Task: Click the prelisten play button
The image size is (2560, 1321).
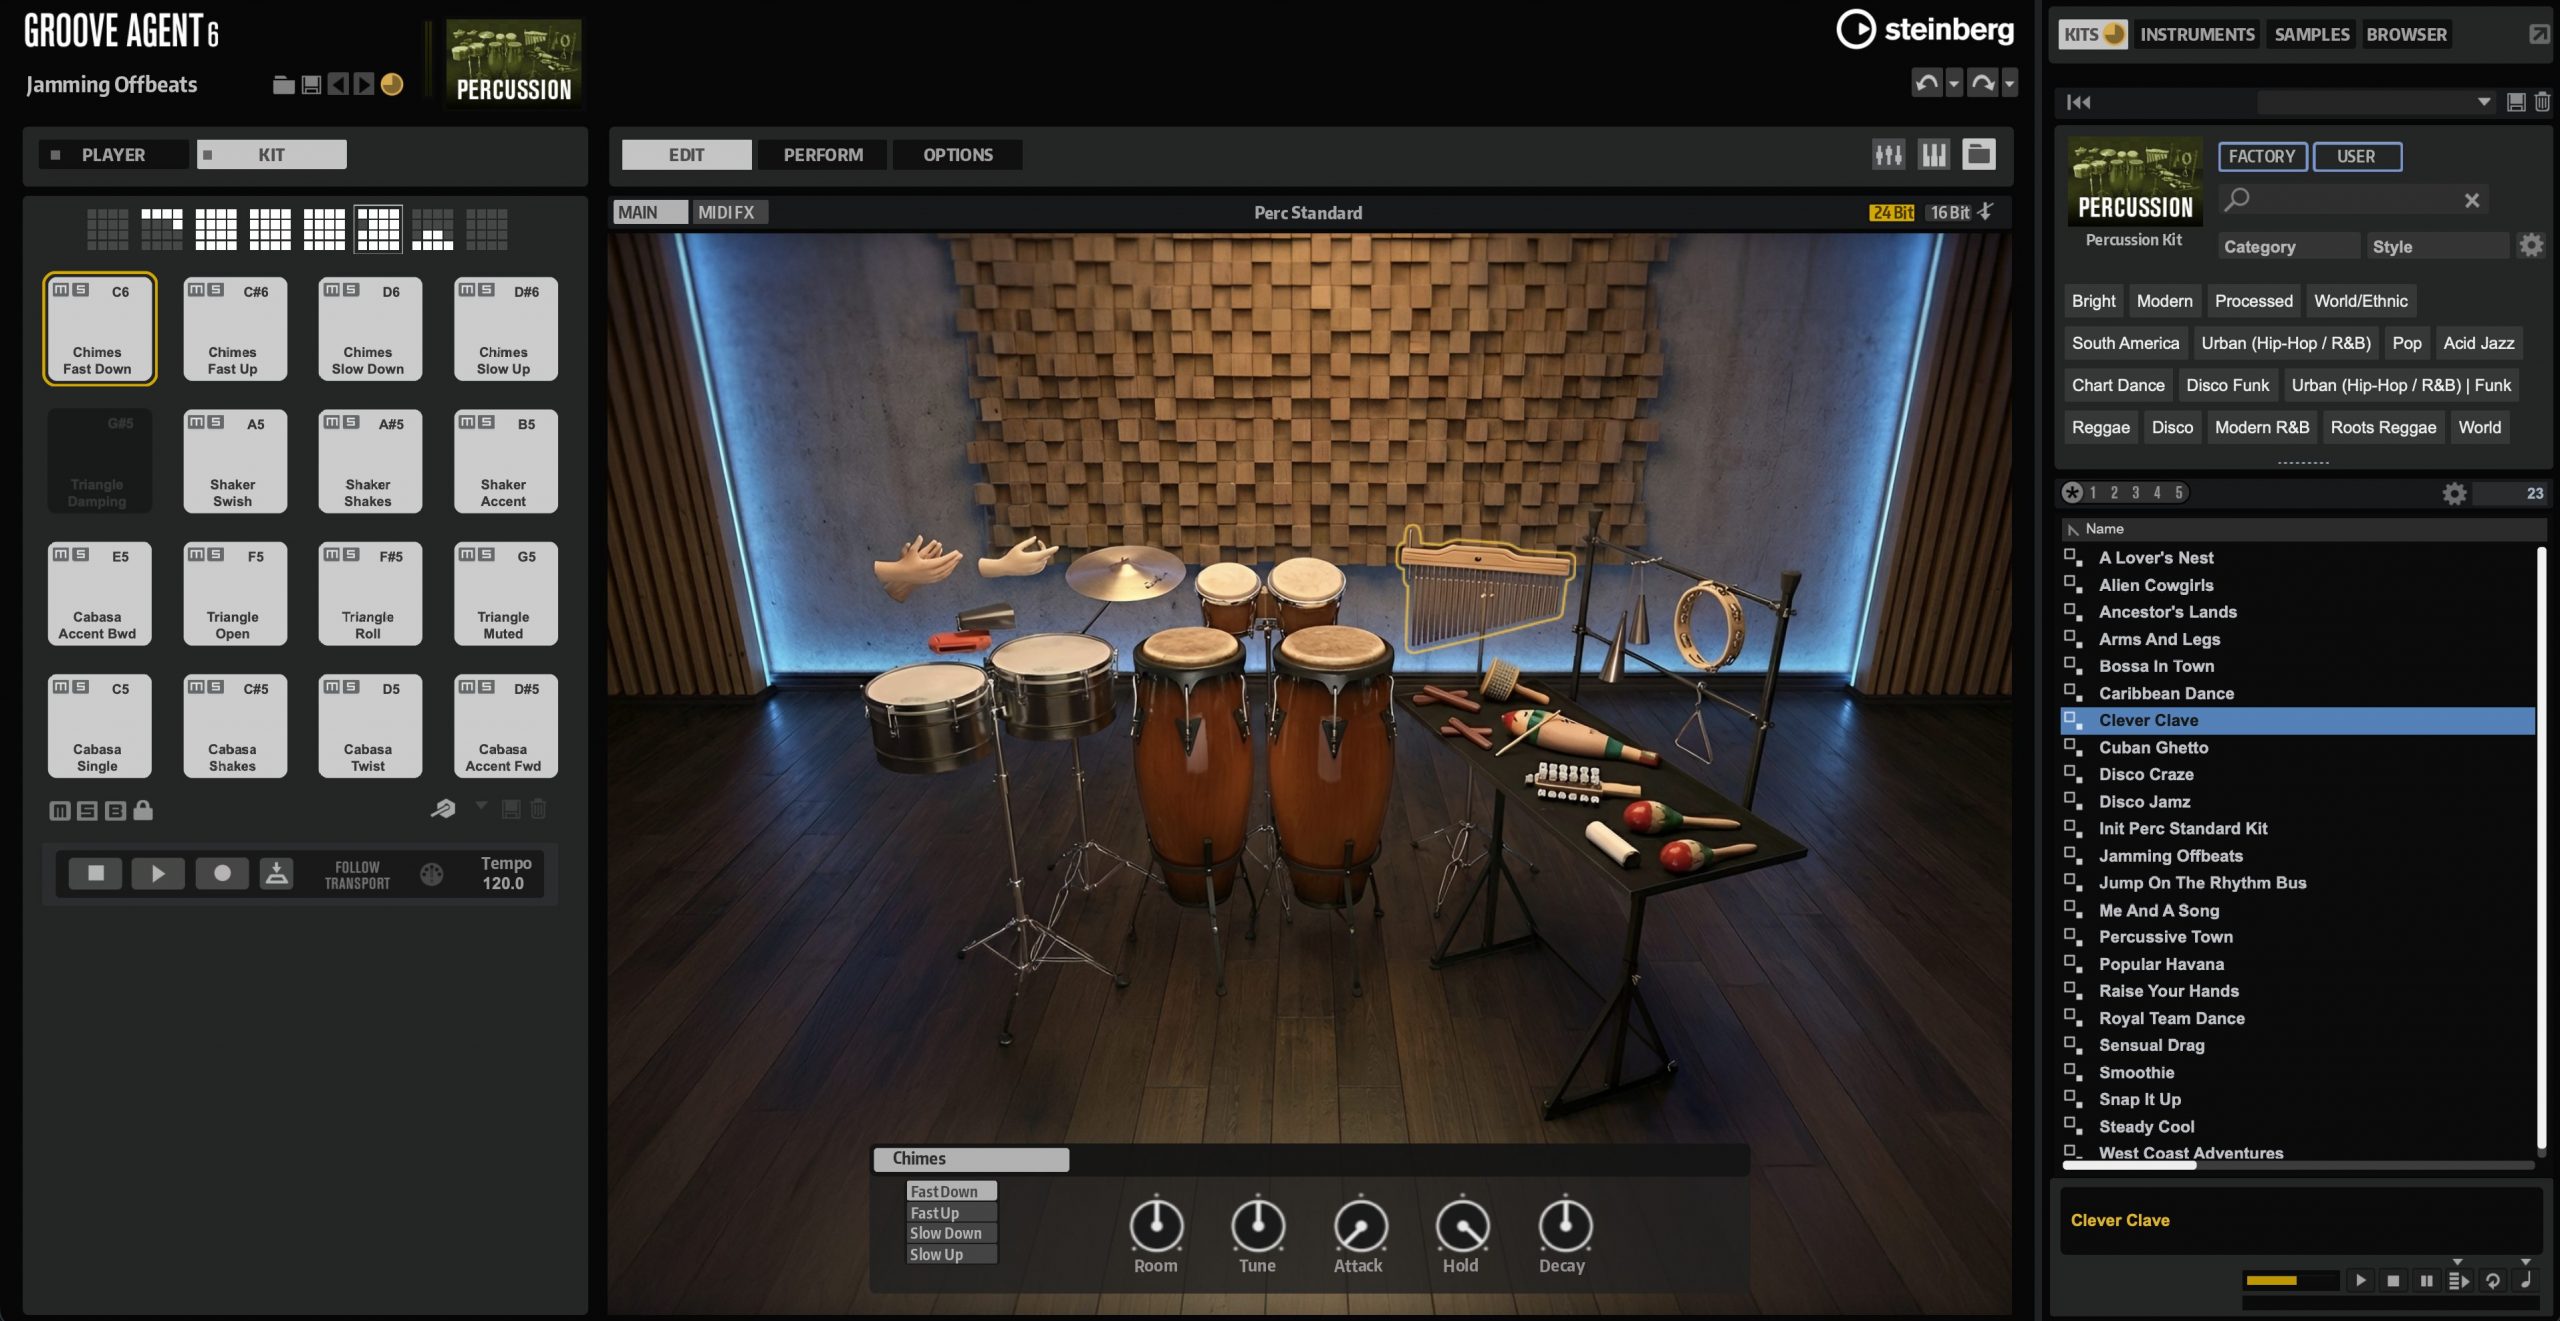Action: [x=2361, y=1280]
